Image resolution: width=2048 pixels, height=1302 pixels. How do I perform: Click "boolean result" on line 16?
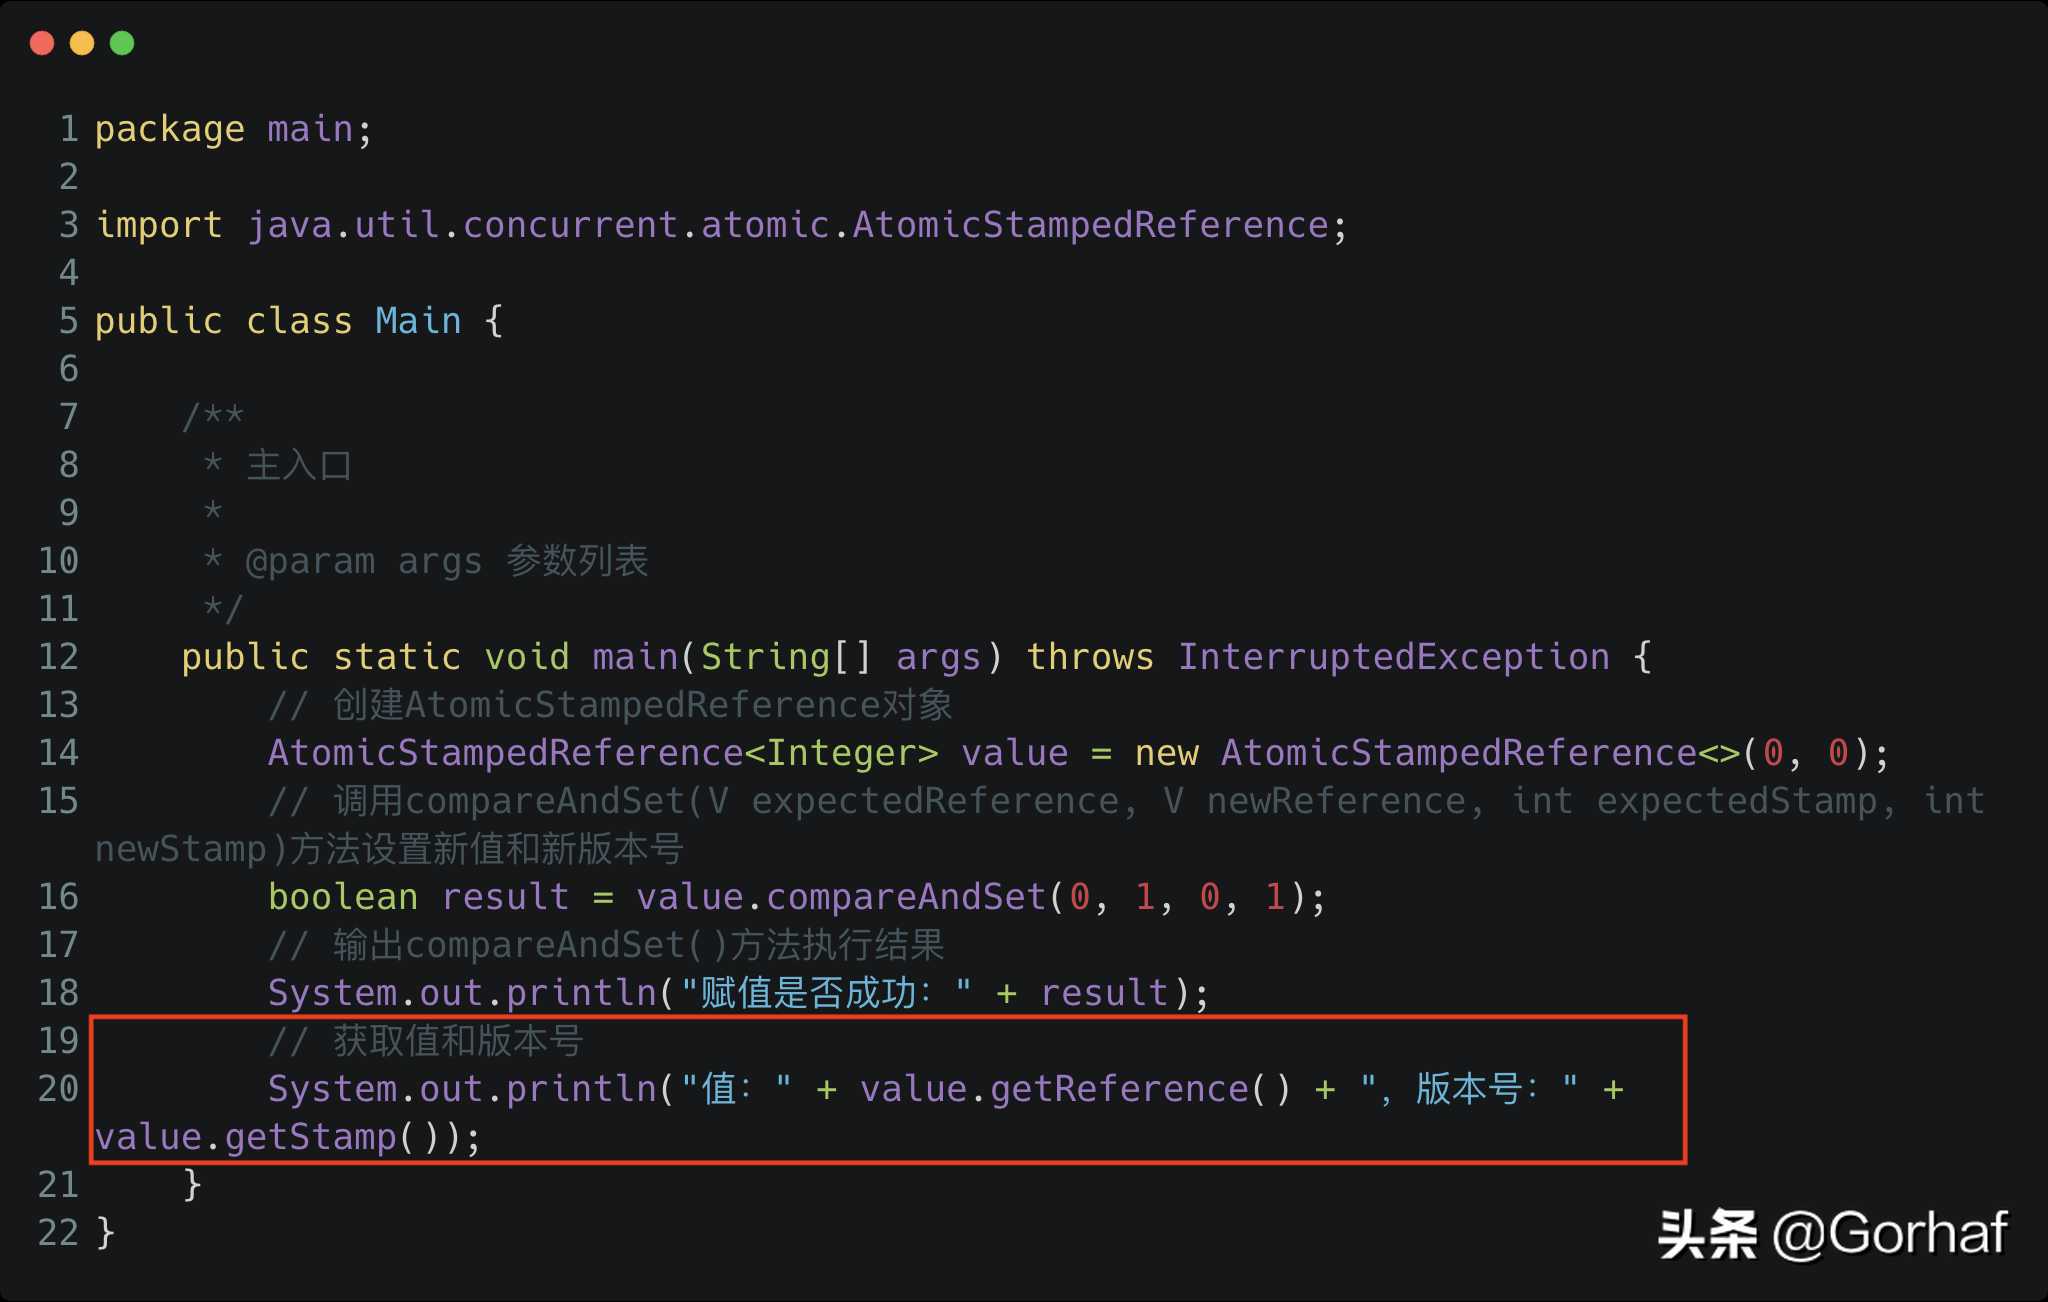(418, 897)
